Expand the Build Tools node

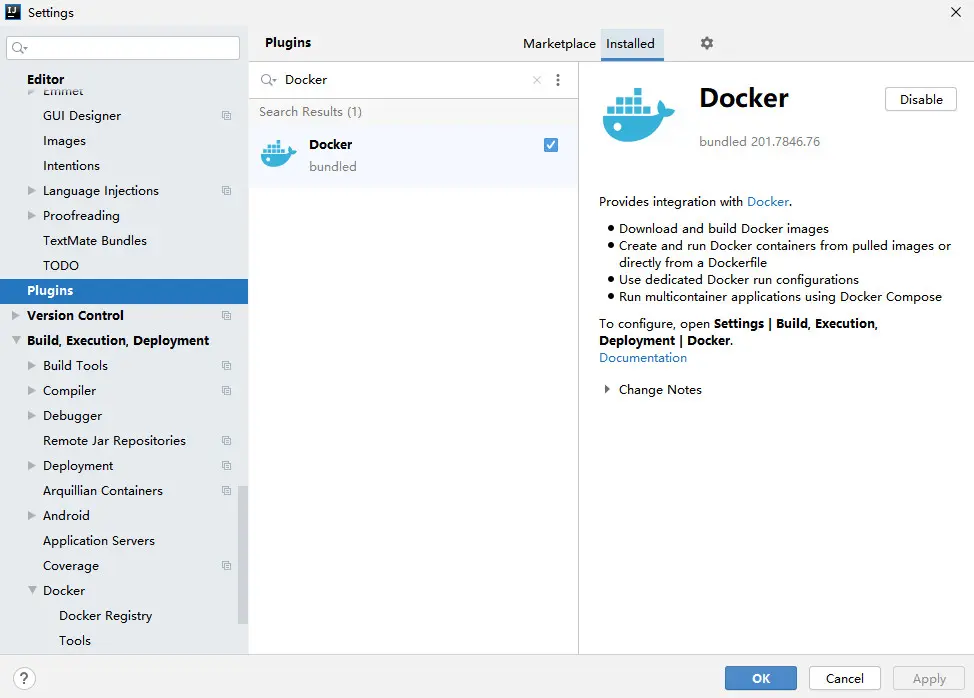[32, 366]
